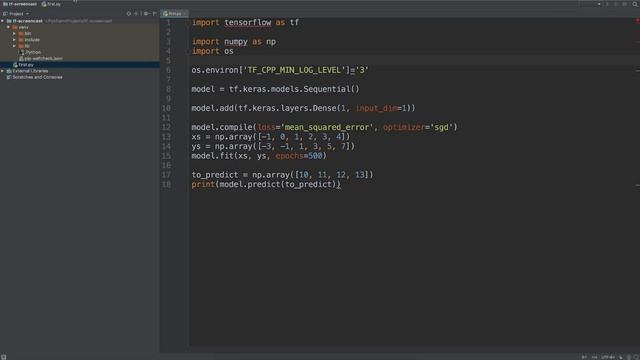This screenshot has height=360, width=640.
Task: Expand the lib folder
Action: [14, 46]
